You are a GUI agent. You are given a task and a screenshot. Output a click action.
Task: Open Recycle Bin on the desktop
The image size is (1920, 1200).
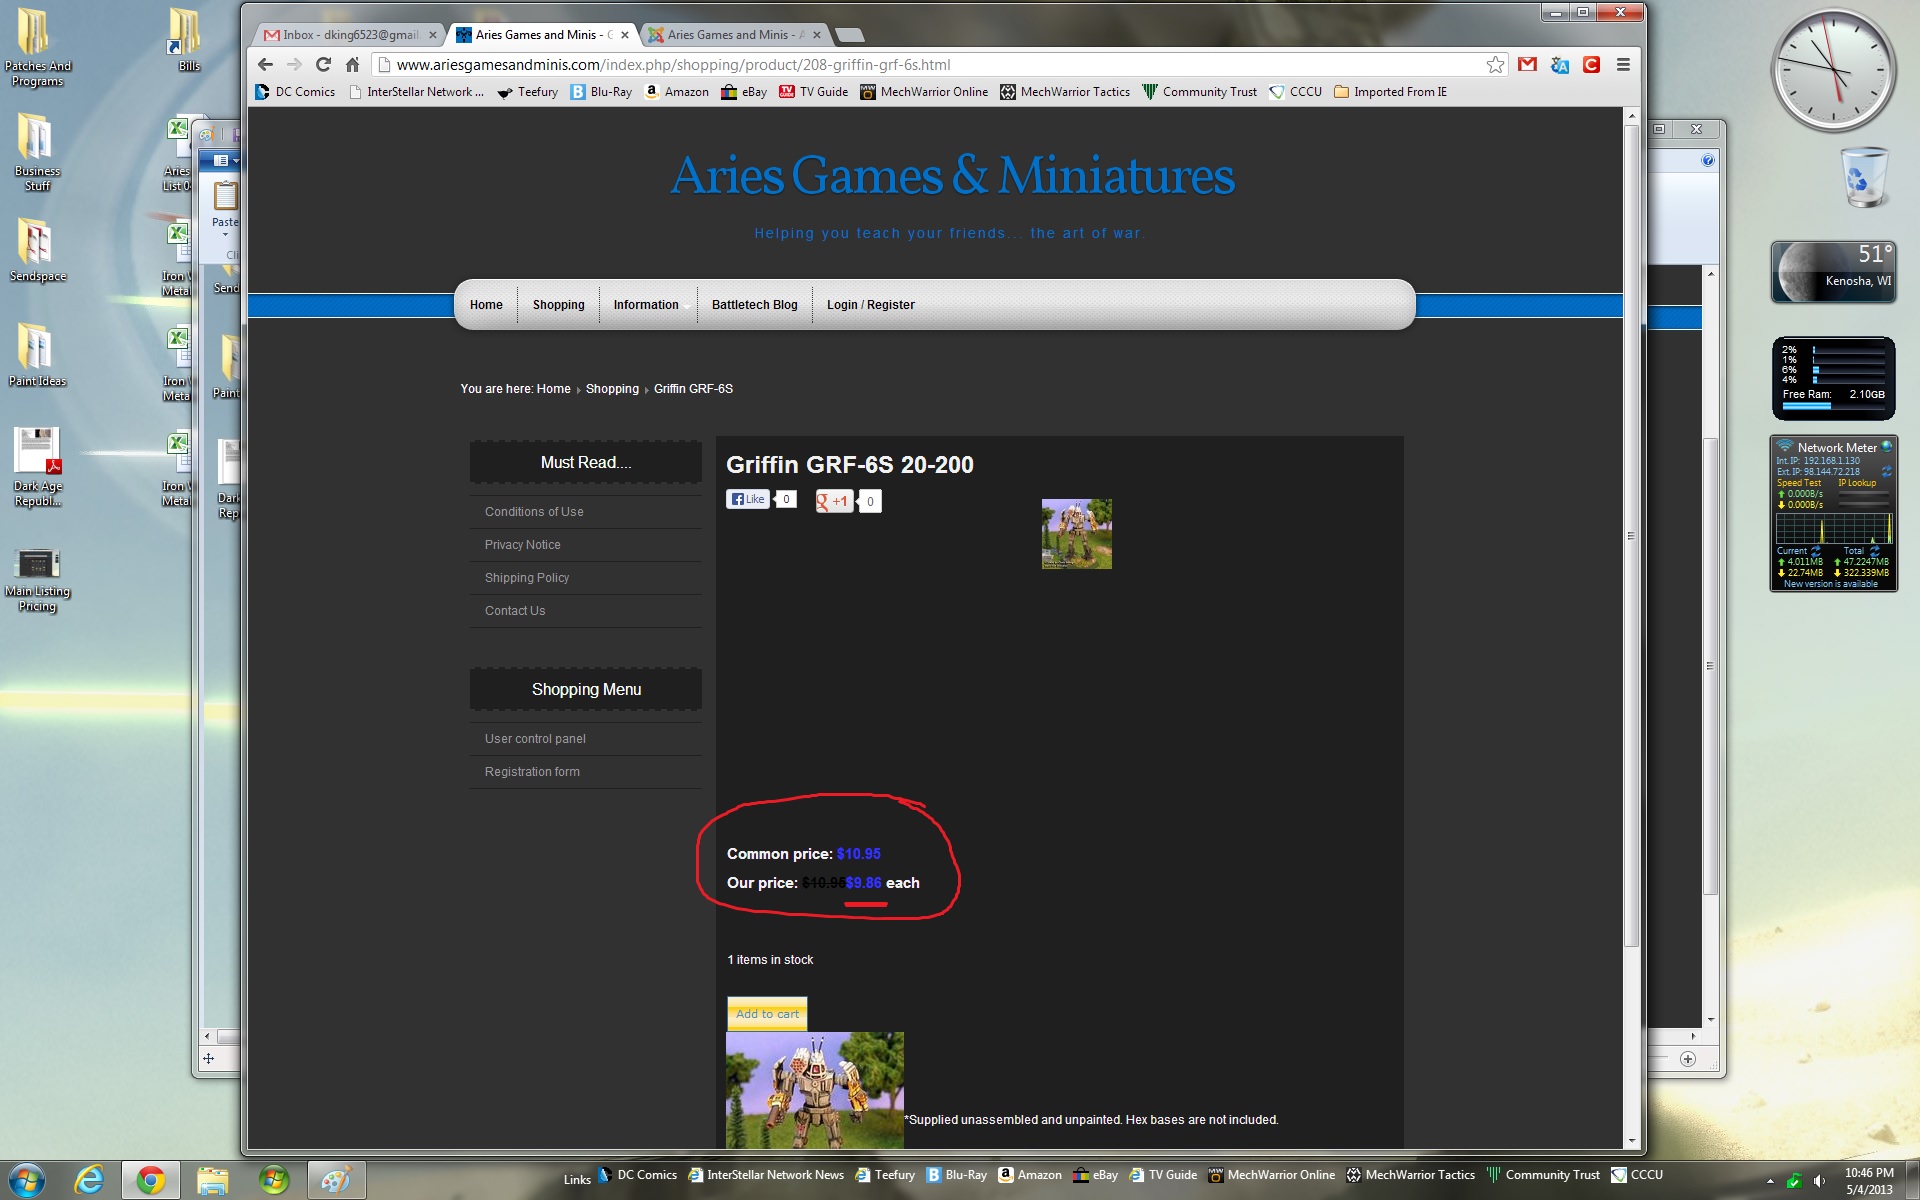click(1865, 178)
